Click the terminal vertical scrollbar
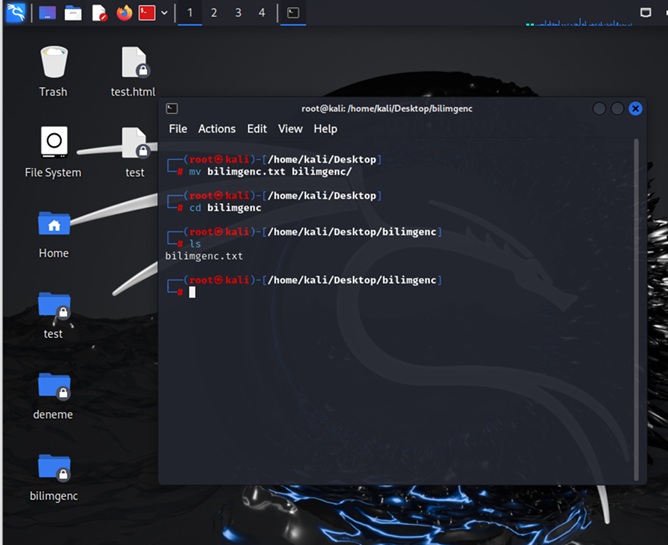The image size is (668, 545). coord(636,310)
